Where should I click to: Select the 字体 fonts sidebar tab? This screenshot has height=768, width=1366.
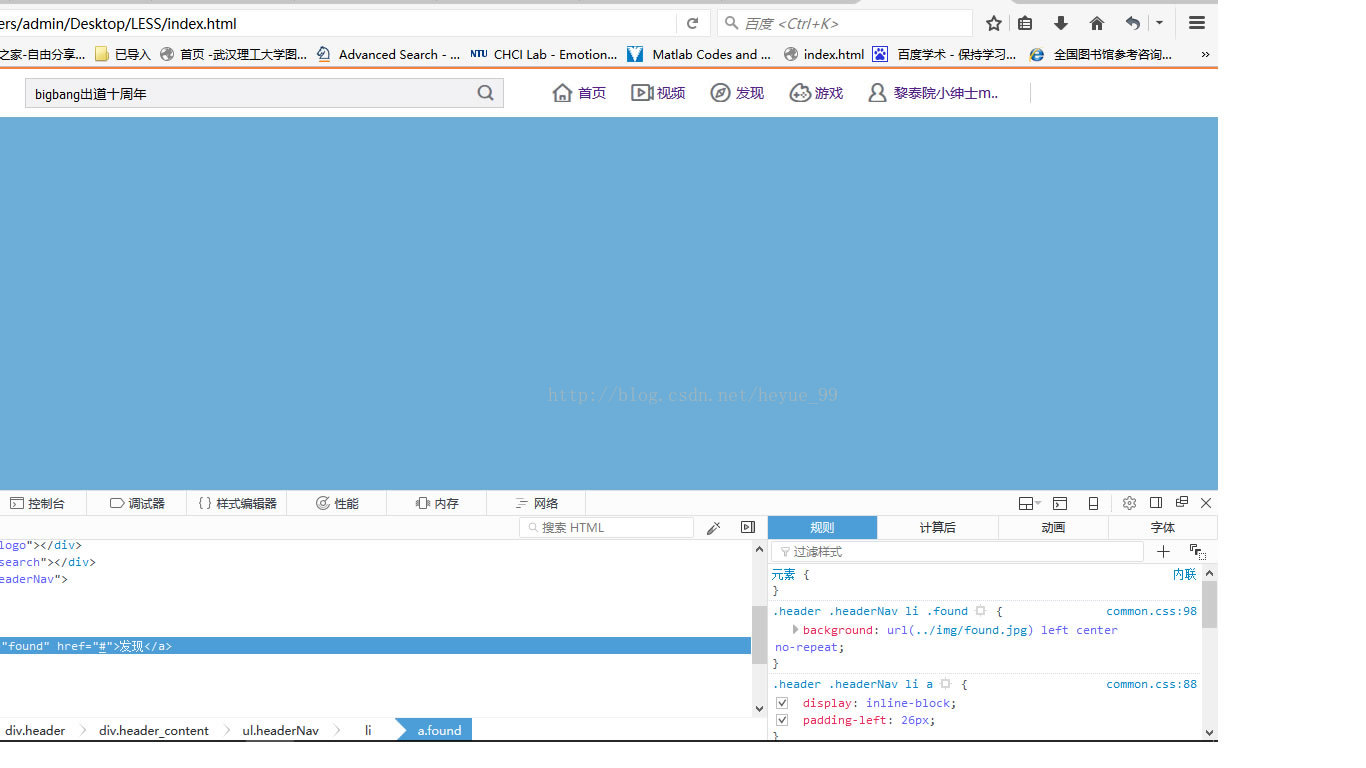[1163, 527]
